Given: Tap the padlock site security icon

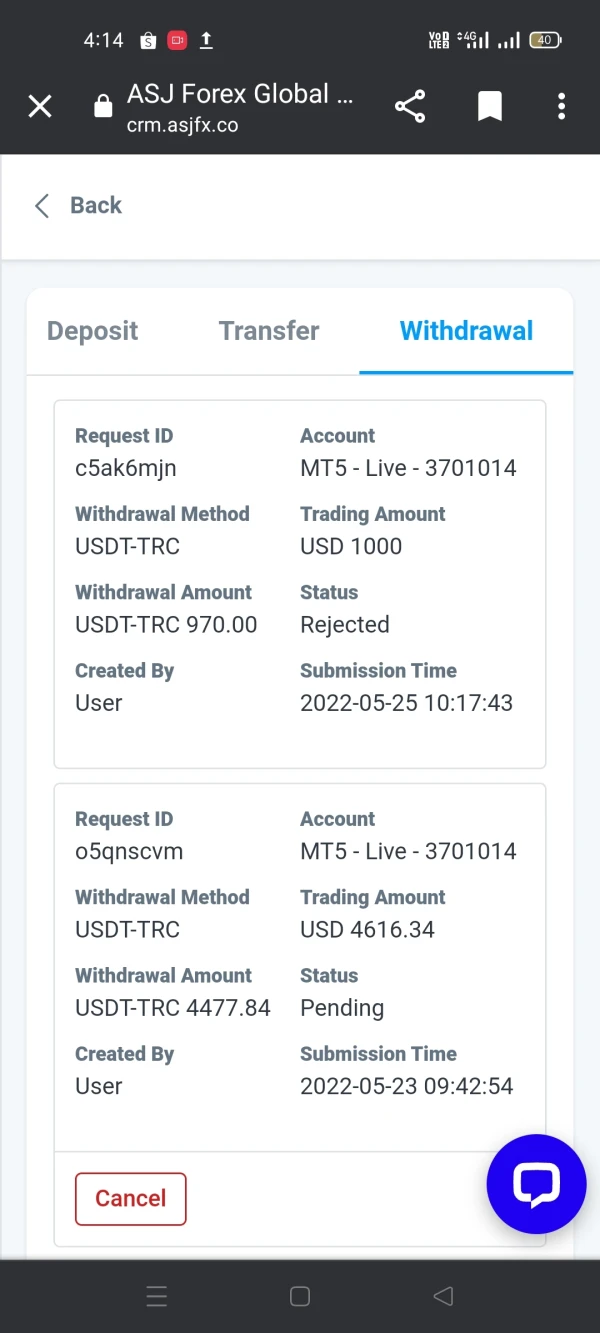Looking at the screenshot, I should [x=103, y=107].
